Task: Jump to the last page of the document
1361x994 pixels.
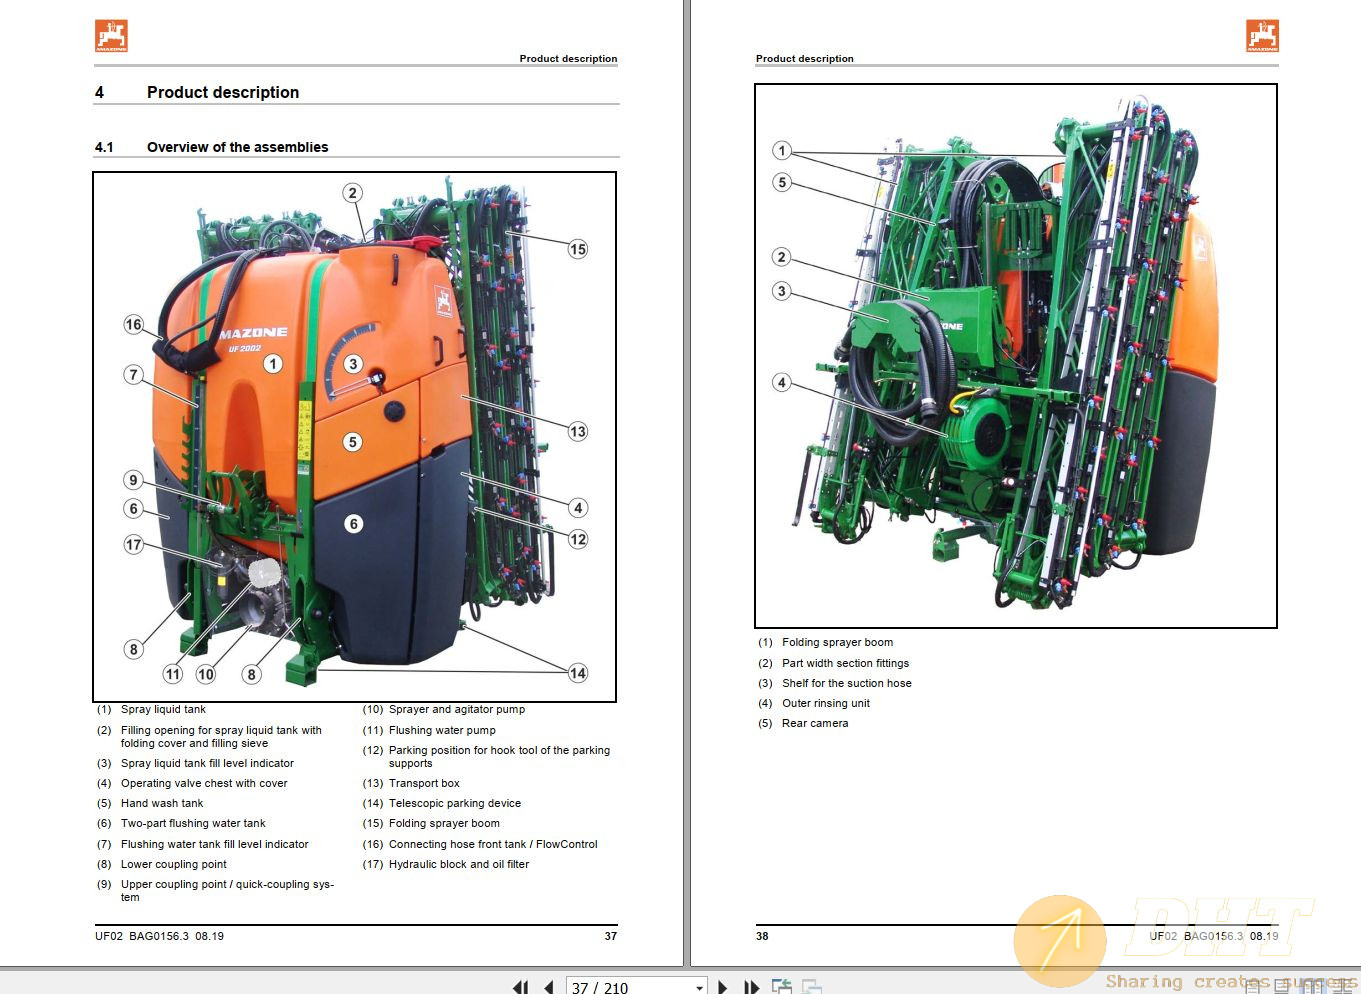Action: pos(752,987)
